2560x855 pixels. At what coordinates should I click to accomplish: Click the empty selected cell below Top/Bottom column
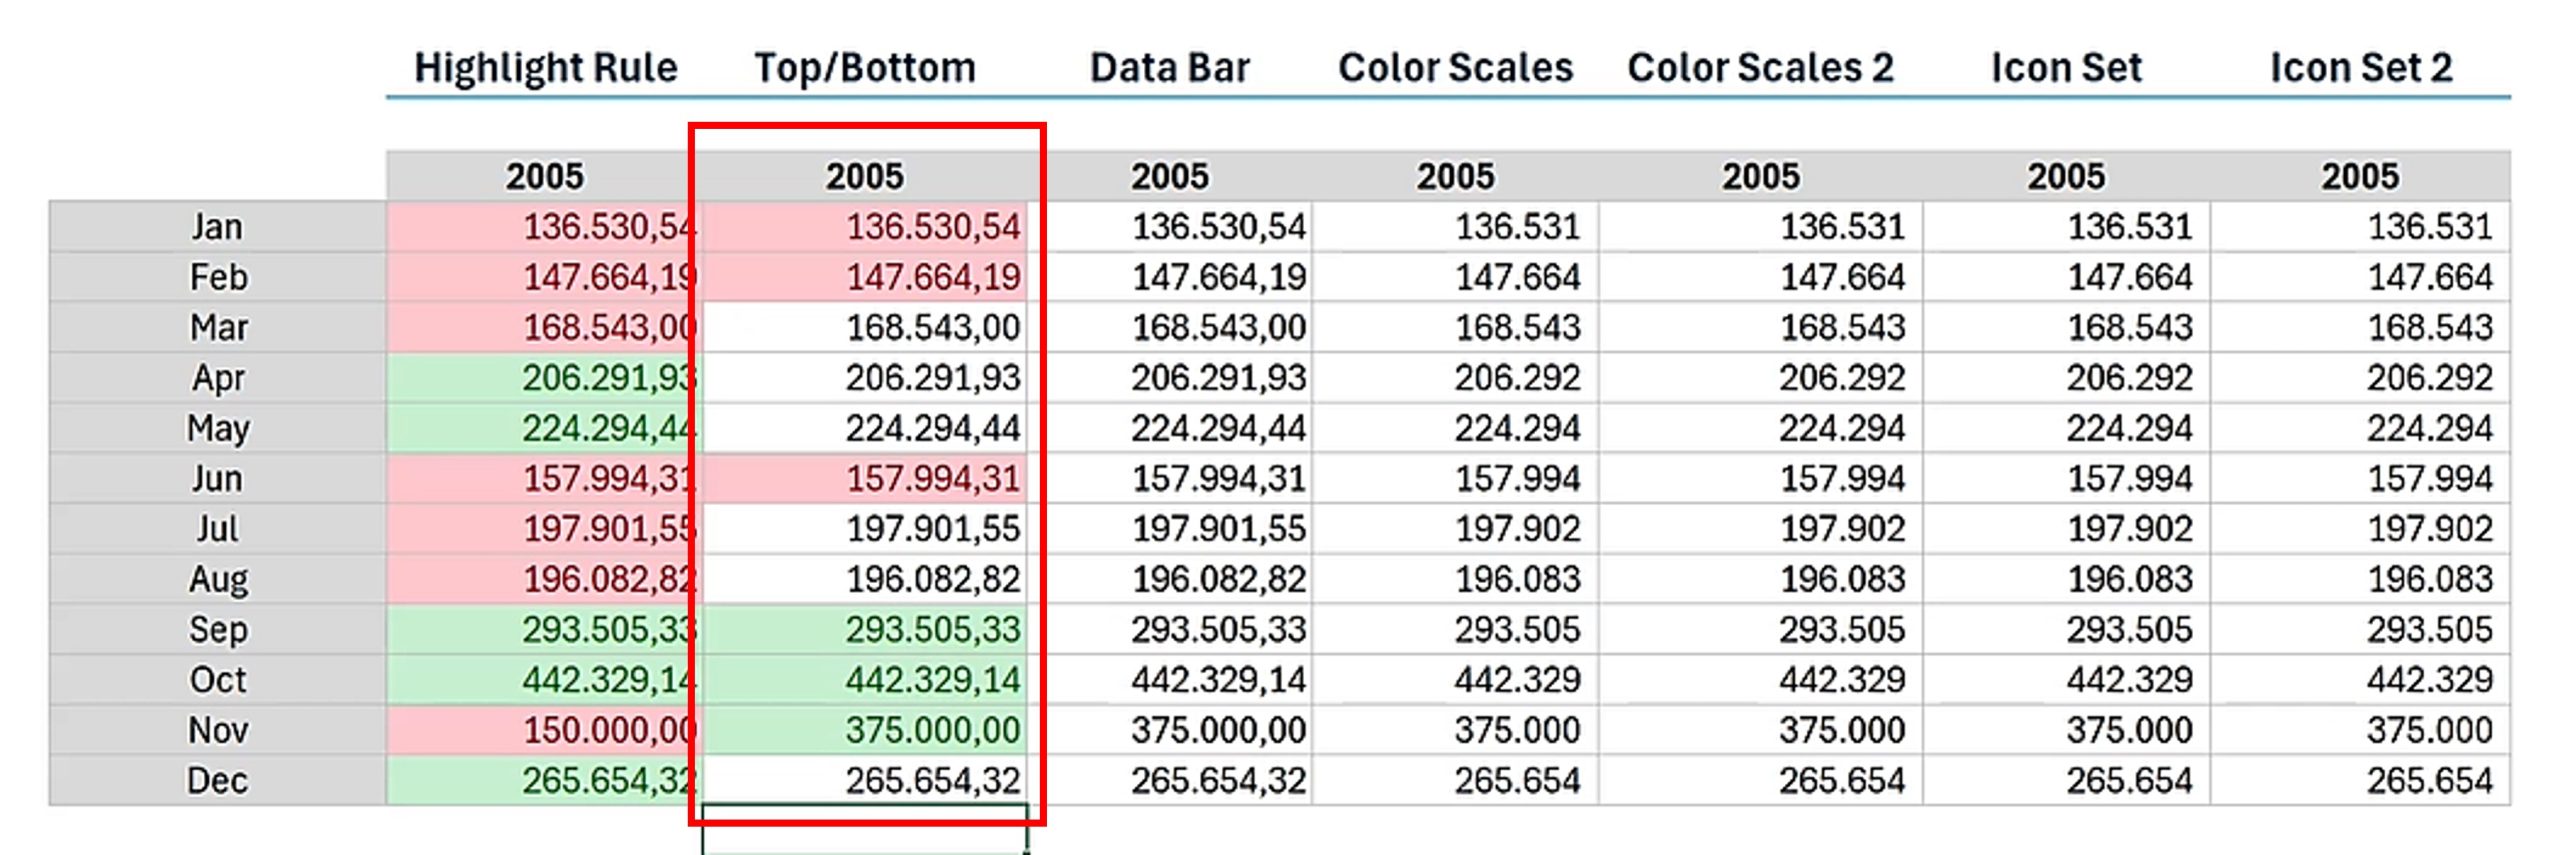[865, 830]
